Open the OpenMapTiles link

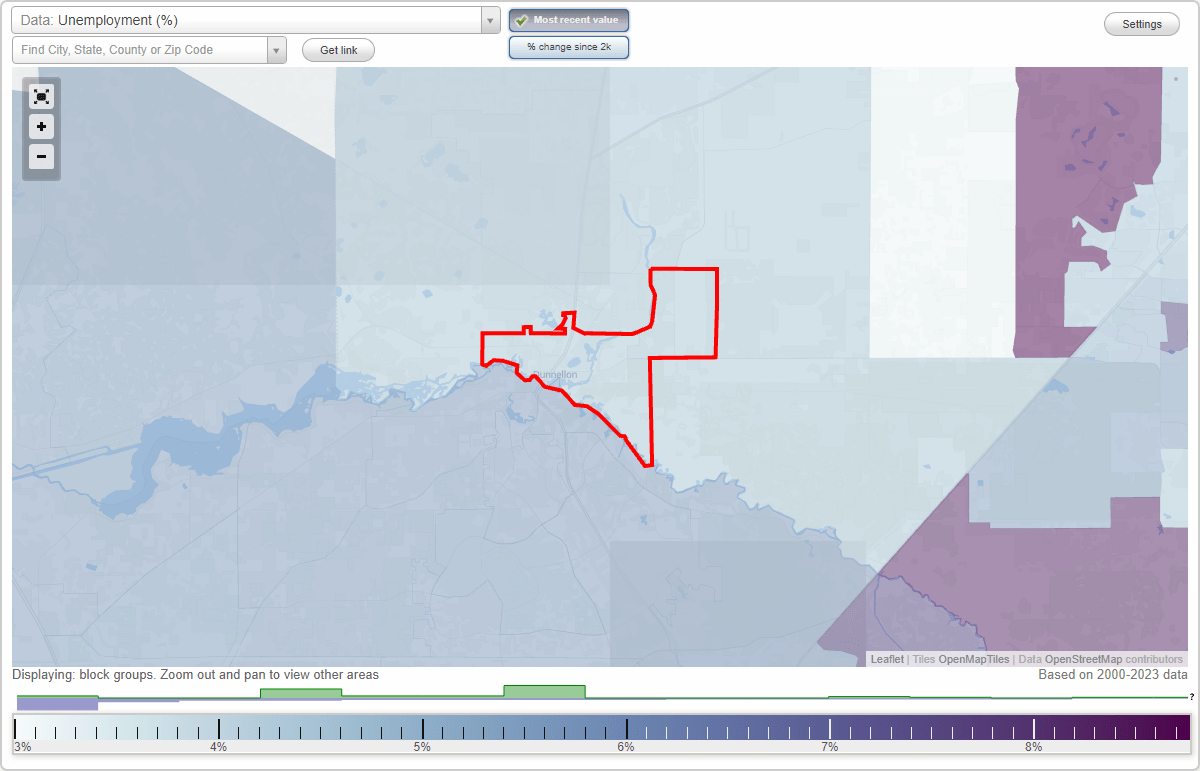974,660
